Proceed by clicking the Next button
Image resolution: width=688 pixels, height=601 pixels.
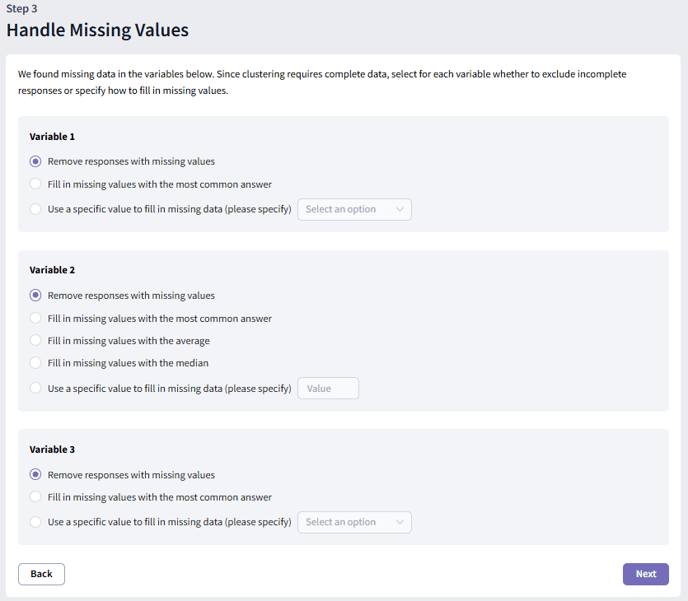[x=645, y=574]
